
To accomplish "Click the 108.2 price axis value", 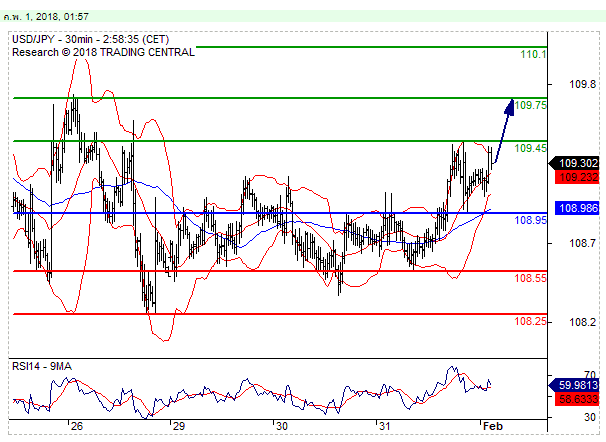I will pos(582,322).
